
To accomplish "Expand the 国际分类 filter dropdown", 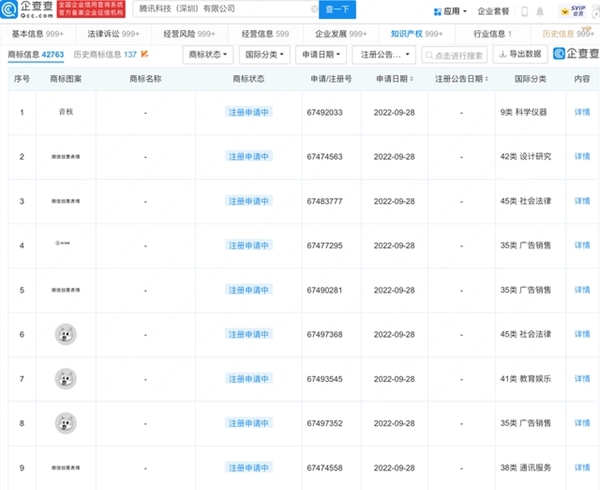I will [264, 55].
